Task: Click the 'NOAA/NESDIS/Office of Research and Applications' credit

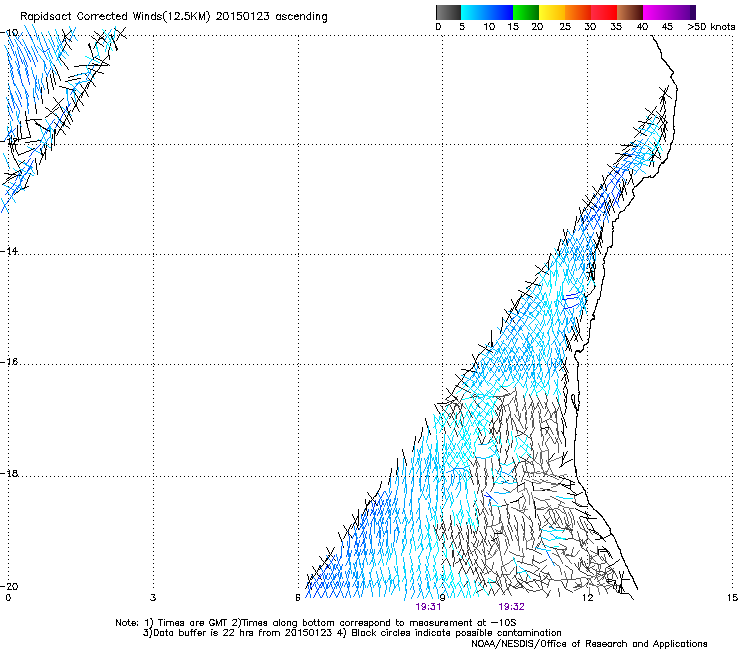Action: [x=589, y=644]
